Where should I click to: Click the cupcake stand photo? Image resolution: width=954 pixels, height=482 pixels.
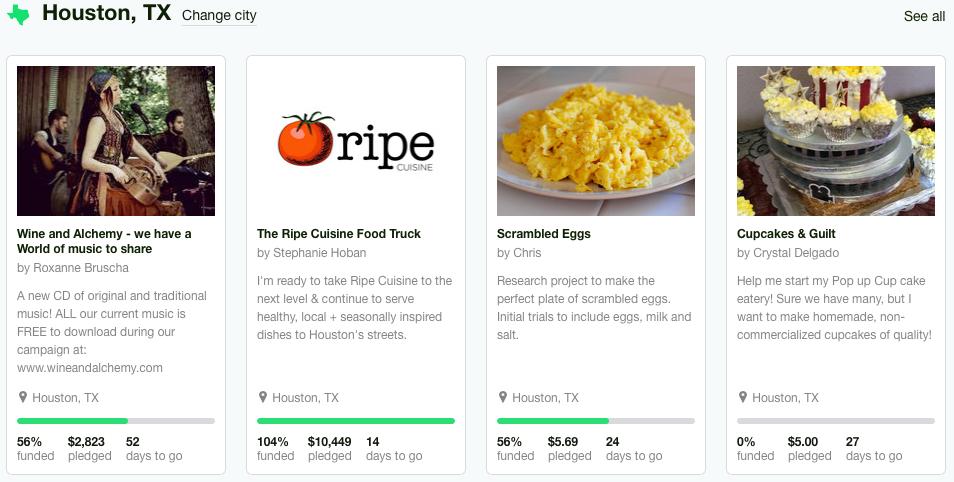click(836, 141)
